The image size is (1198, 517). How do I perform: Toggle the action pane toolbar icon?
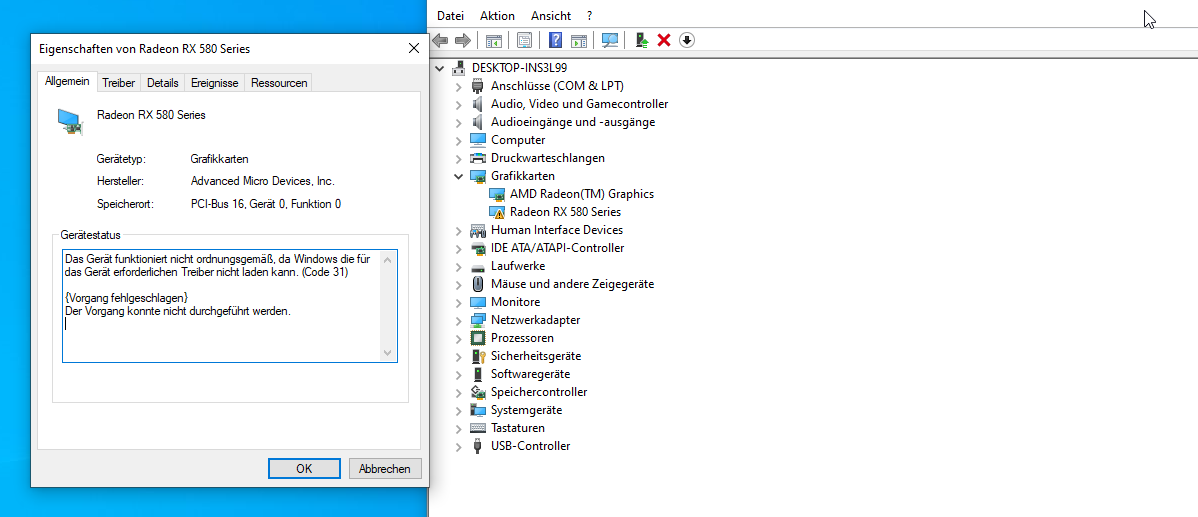click(x=578, y=40)
